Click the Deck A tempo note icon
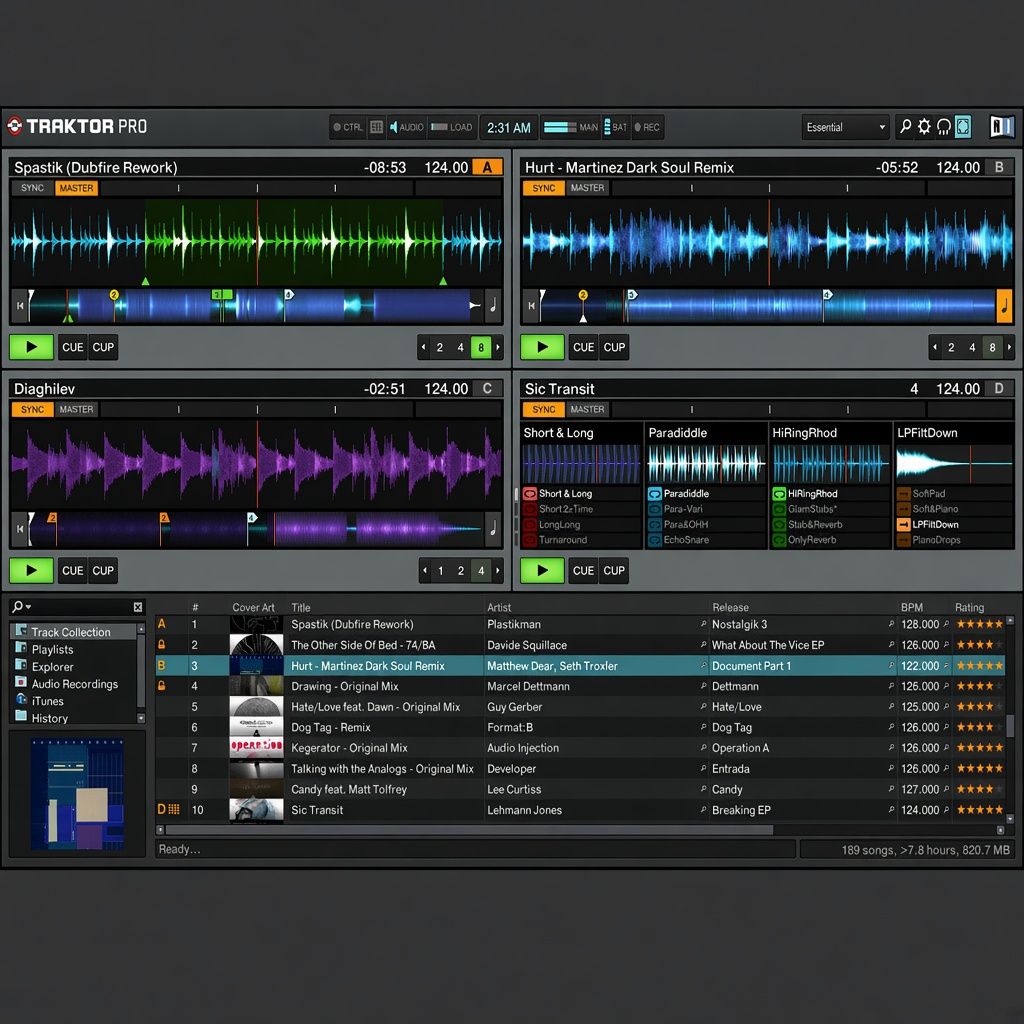Viewport: 1024px width, 1024px height. pos(493,306)
